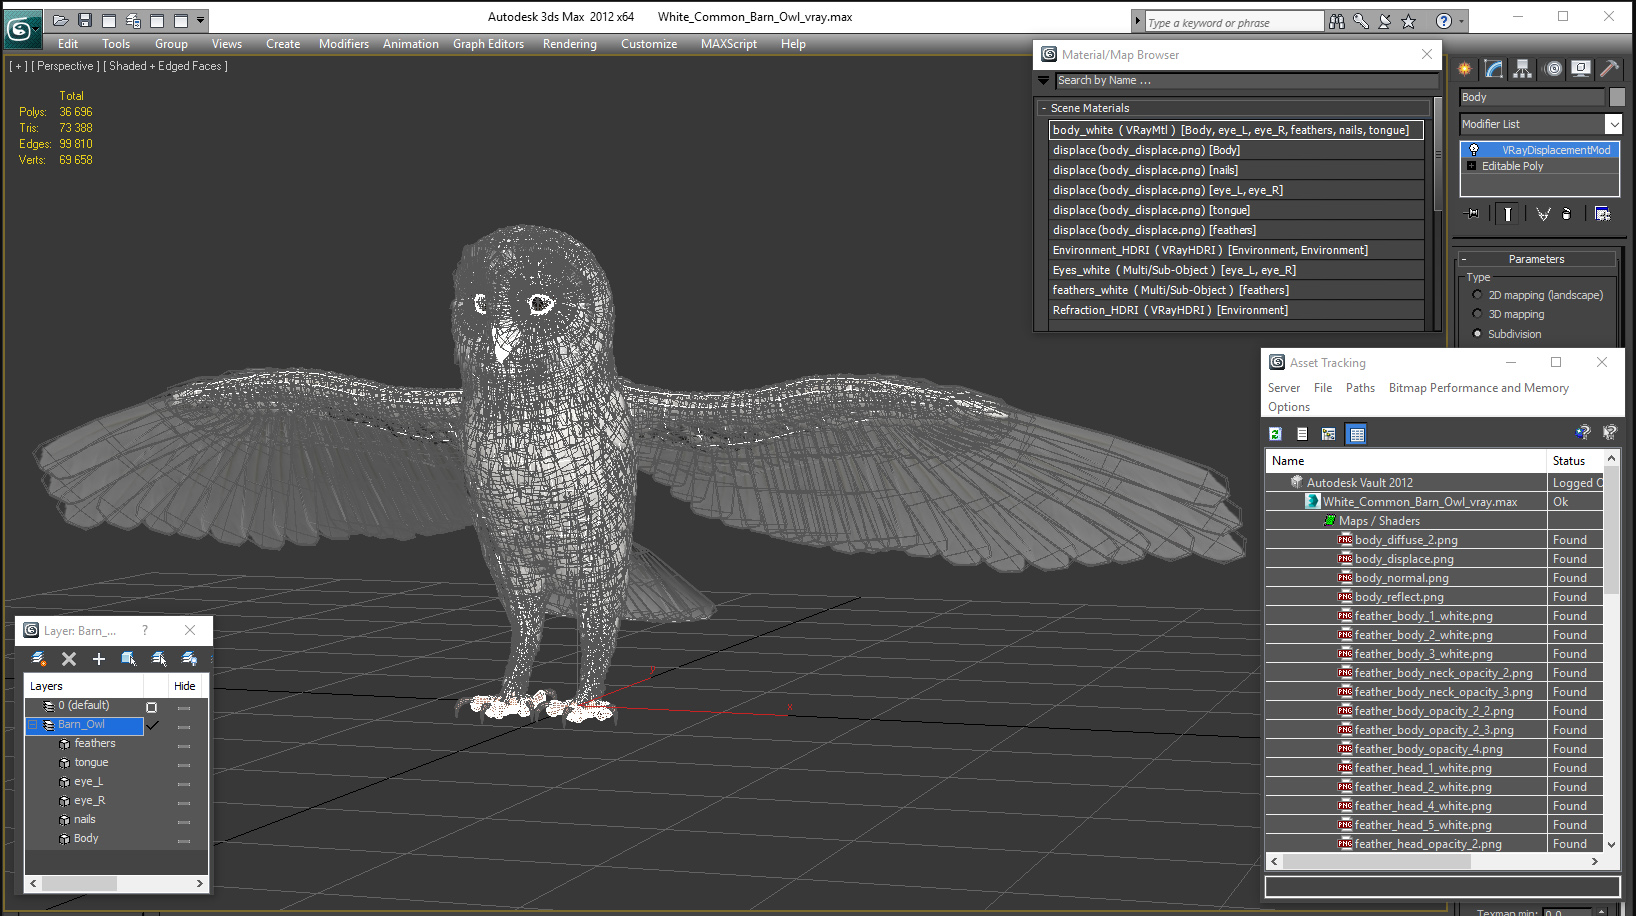Click Body object color swatch
The image size is (1636, 916).
tap(1617, 97)
